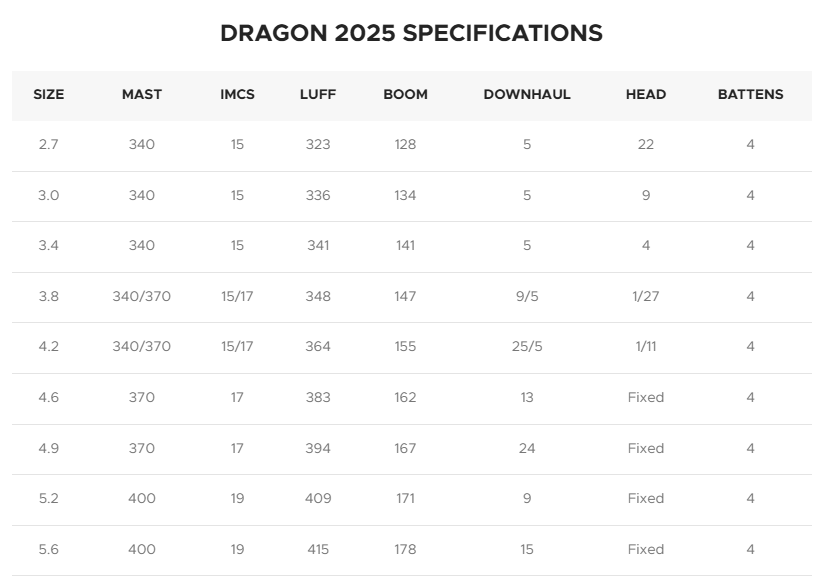The image size is (833, 586).
Task: Select the BATTENS column header
Action: pos(750,95)
